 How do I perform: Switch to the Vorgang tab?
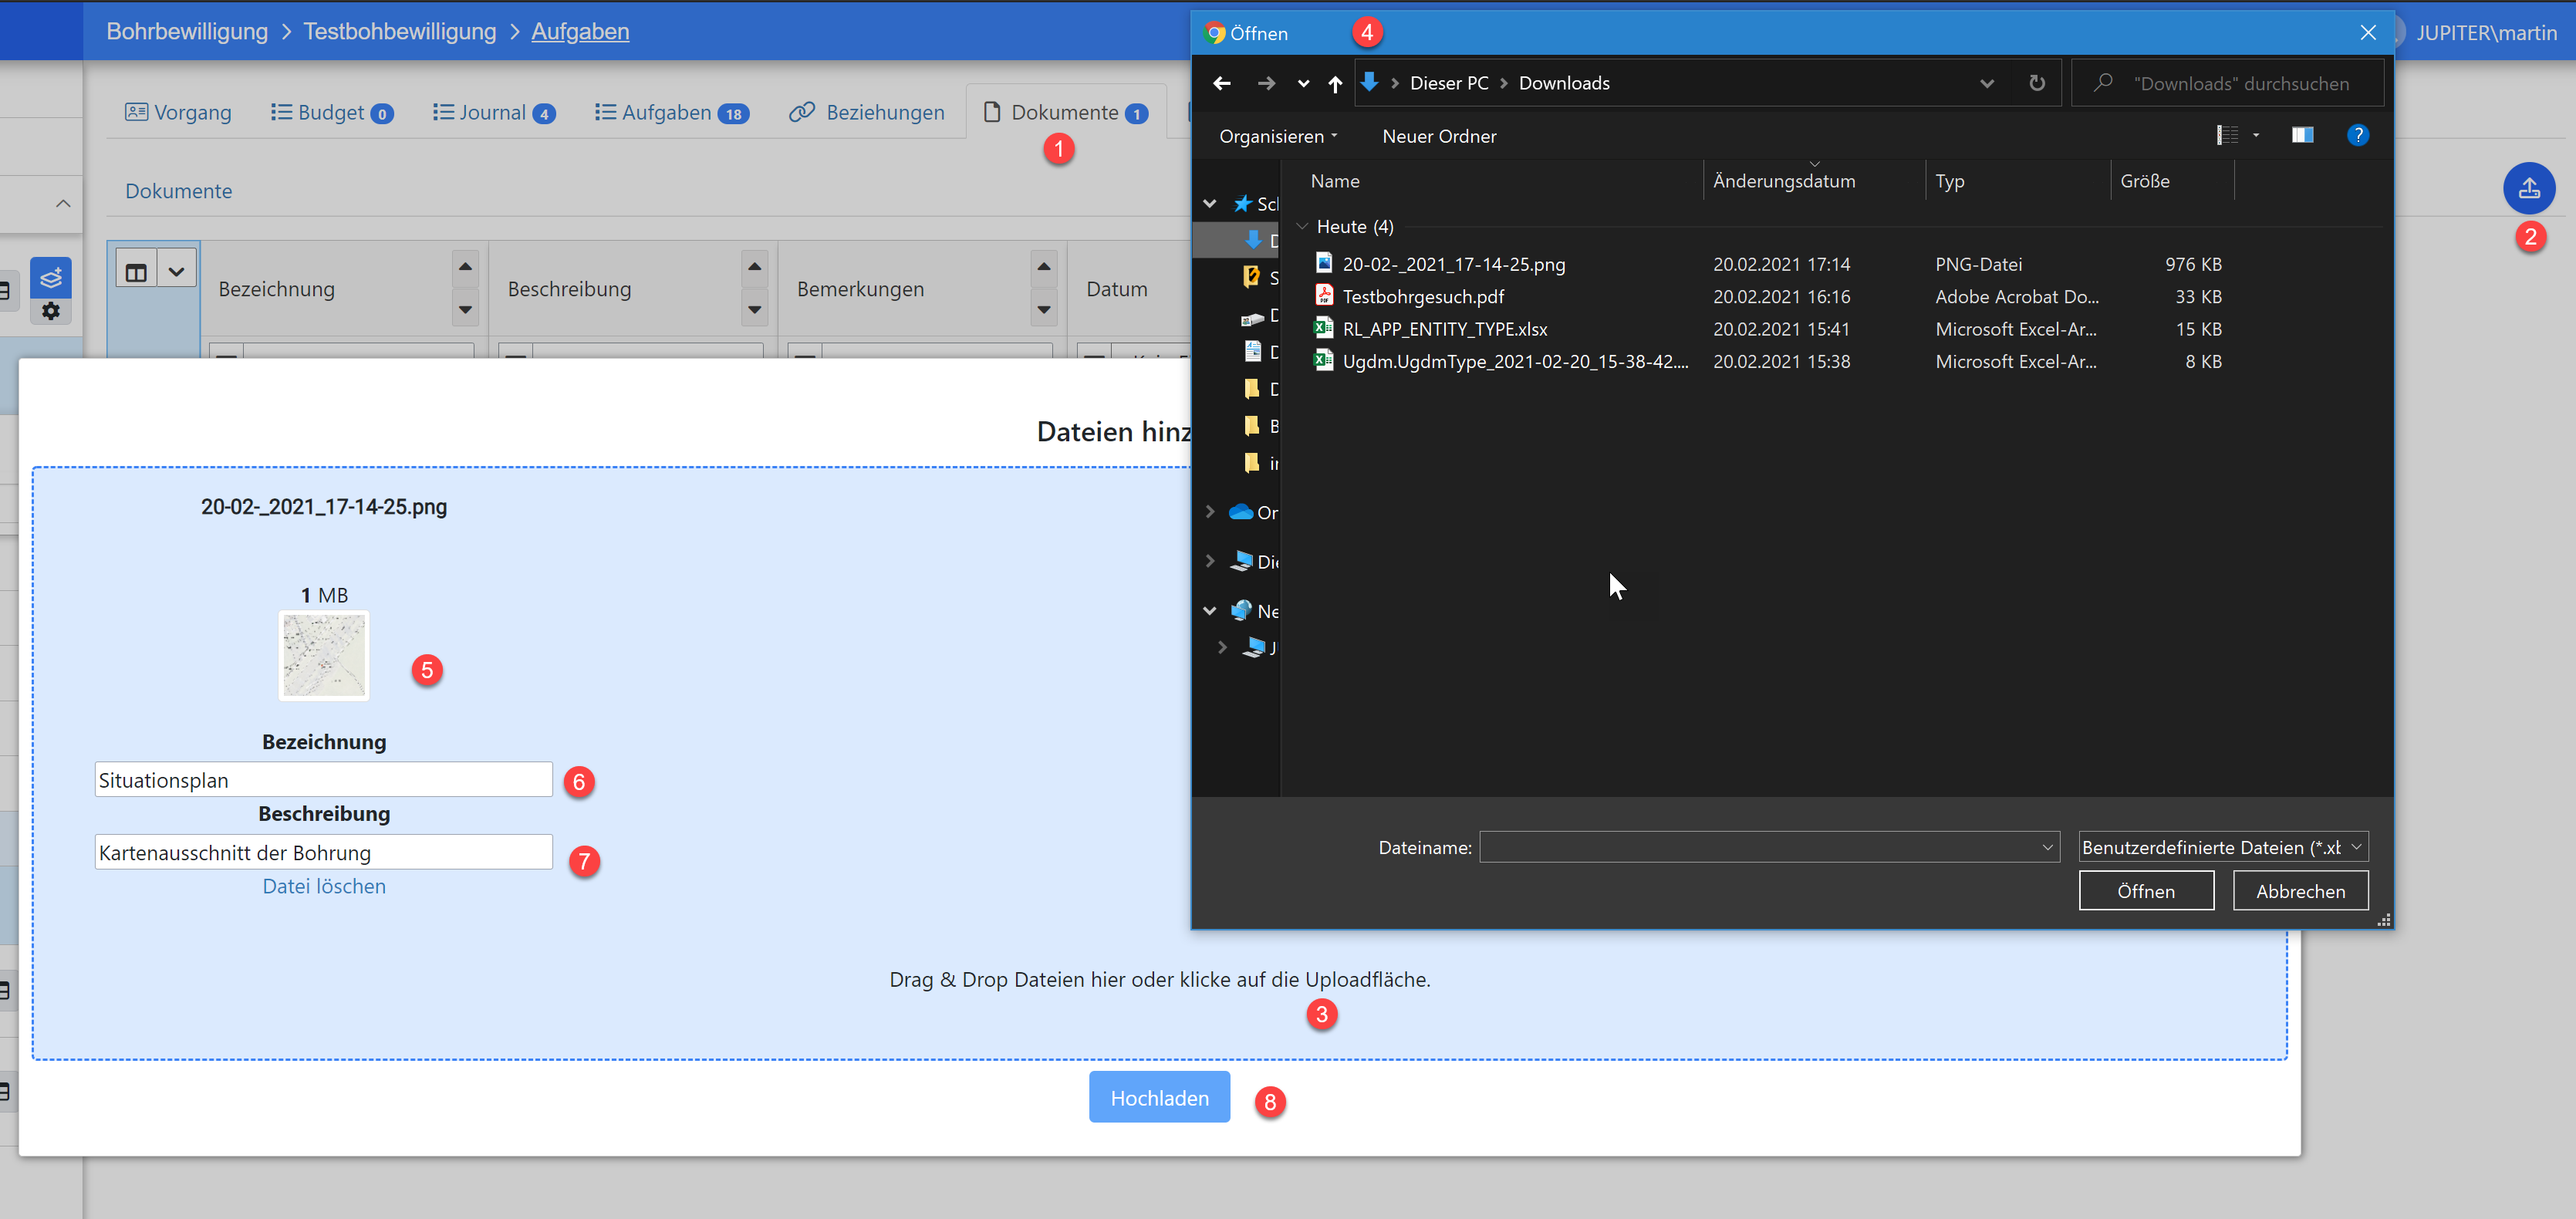click(x=178, y=112)
